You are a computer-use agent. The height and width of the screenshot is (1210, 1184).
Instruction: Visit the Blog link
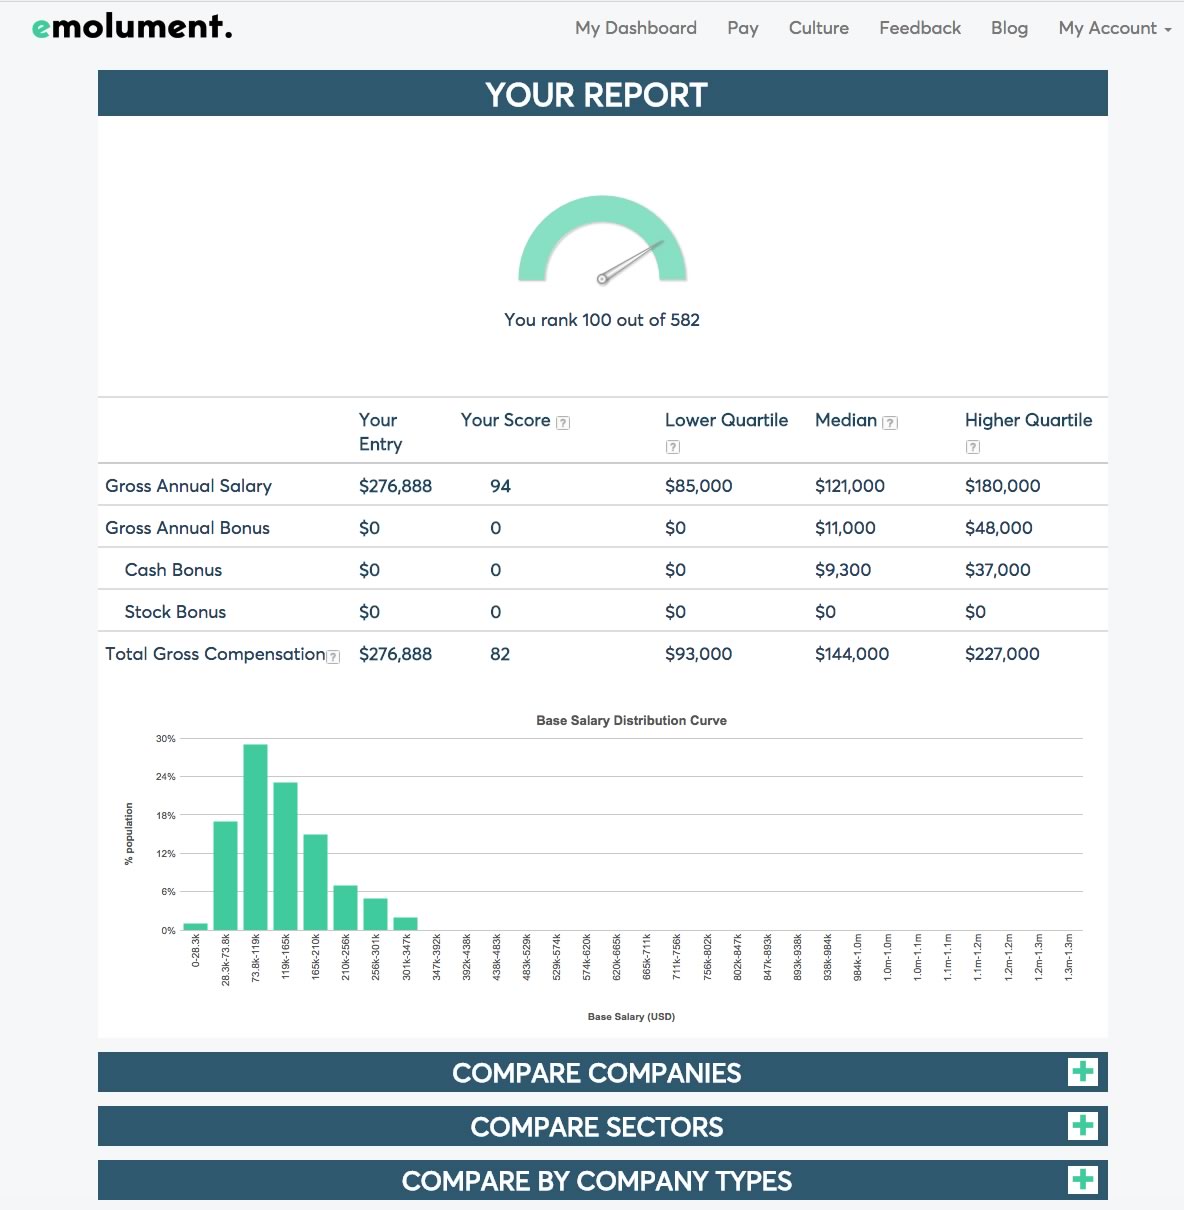[1009, 28]
